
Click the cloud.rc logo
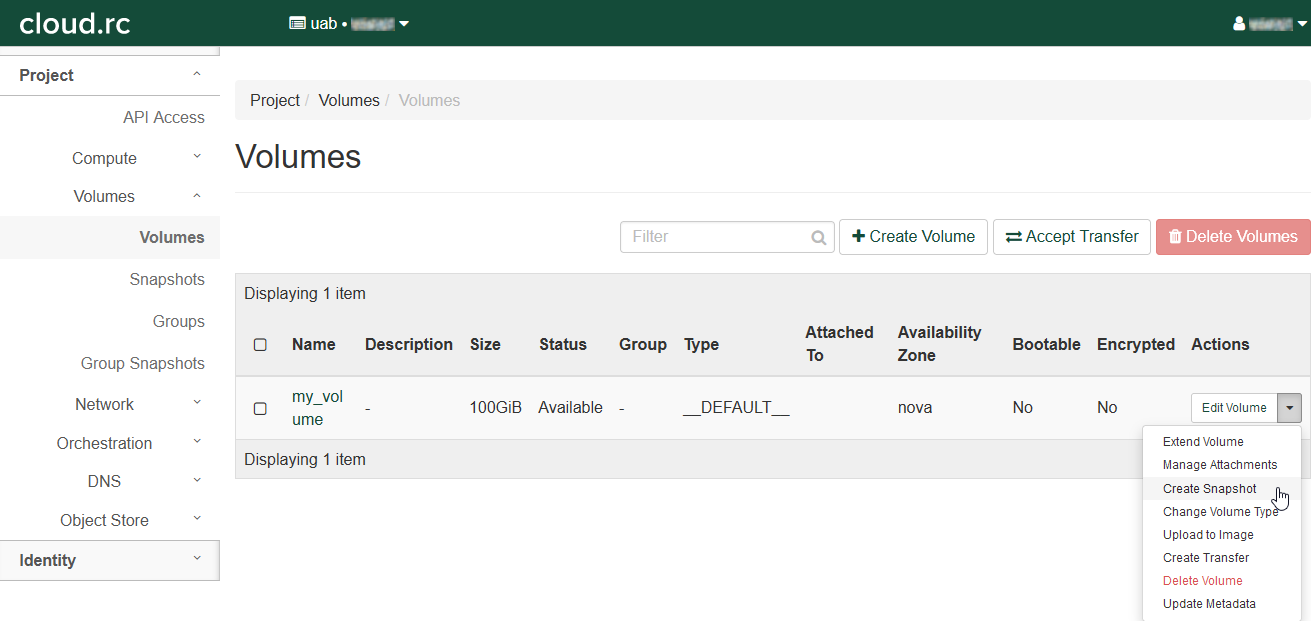pyautogui.click(x=75, y=23)
